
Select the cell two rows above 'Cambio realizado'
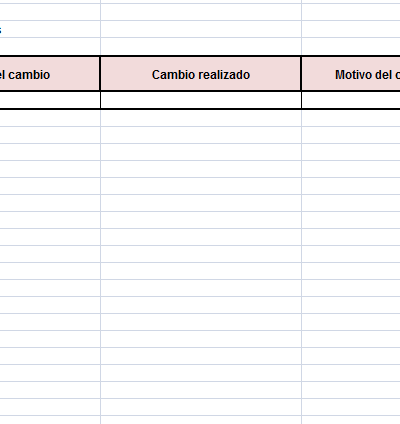[x=201, y=29]
